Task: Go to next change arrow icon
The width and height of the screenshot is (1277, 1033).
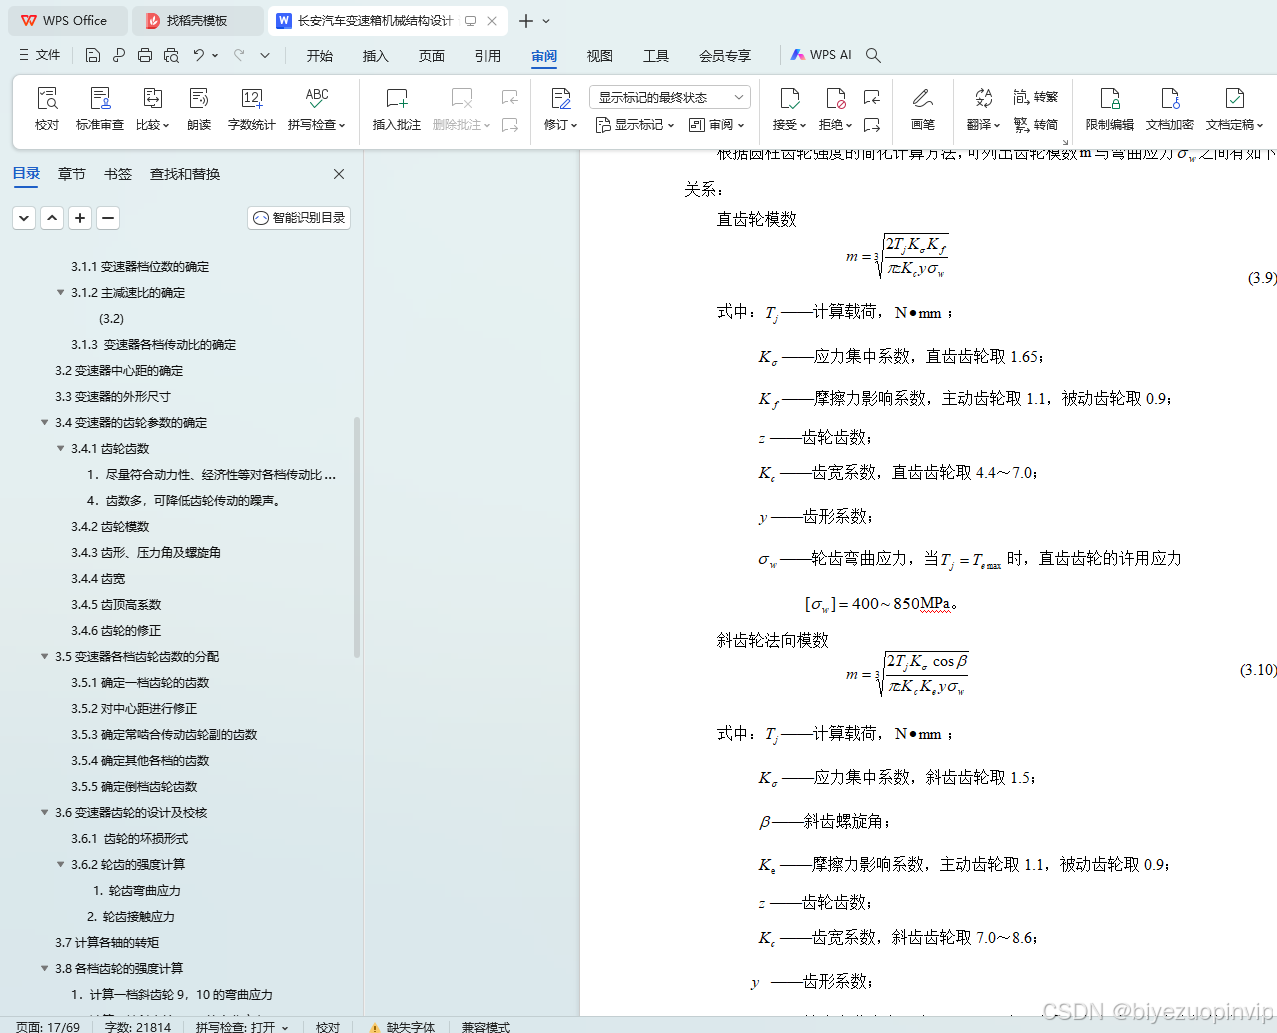Action: [872, 125]
